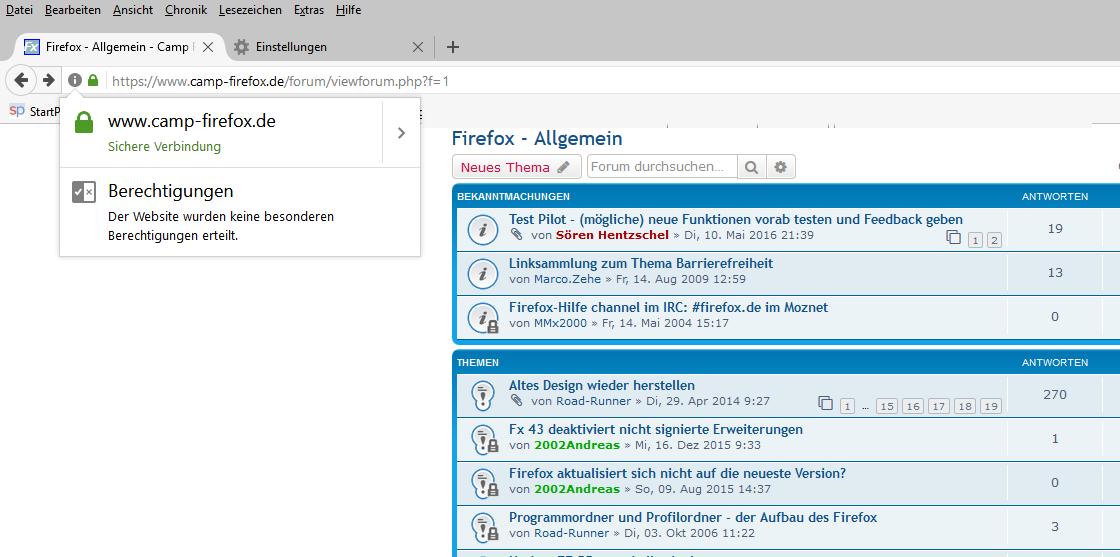The width and height of the screenshot is (1120, 557).
Task: Click the locked sticky icon of Fx 43 topic
Action: (484, 439)
